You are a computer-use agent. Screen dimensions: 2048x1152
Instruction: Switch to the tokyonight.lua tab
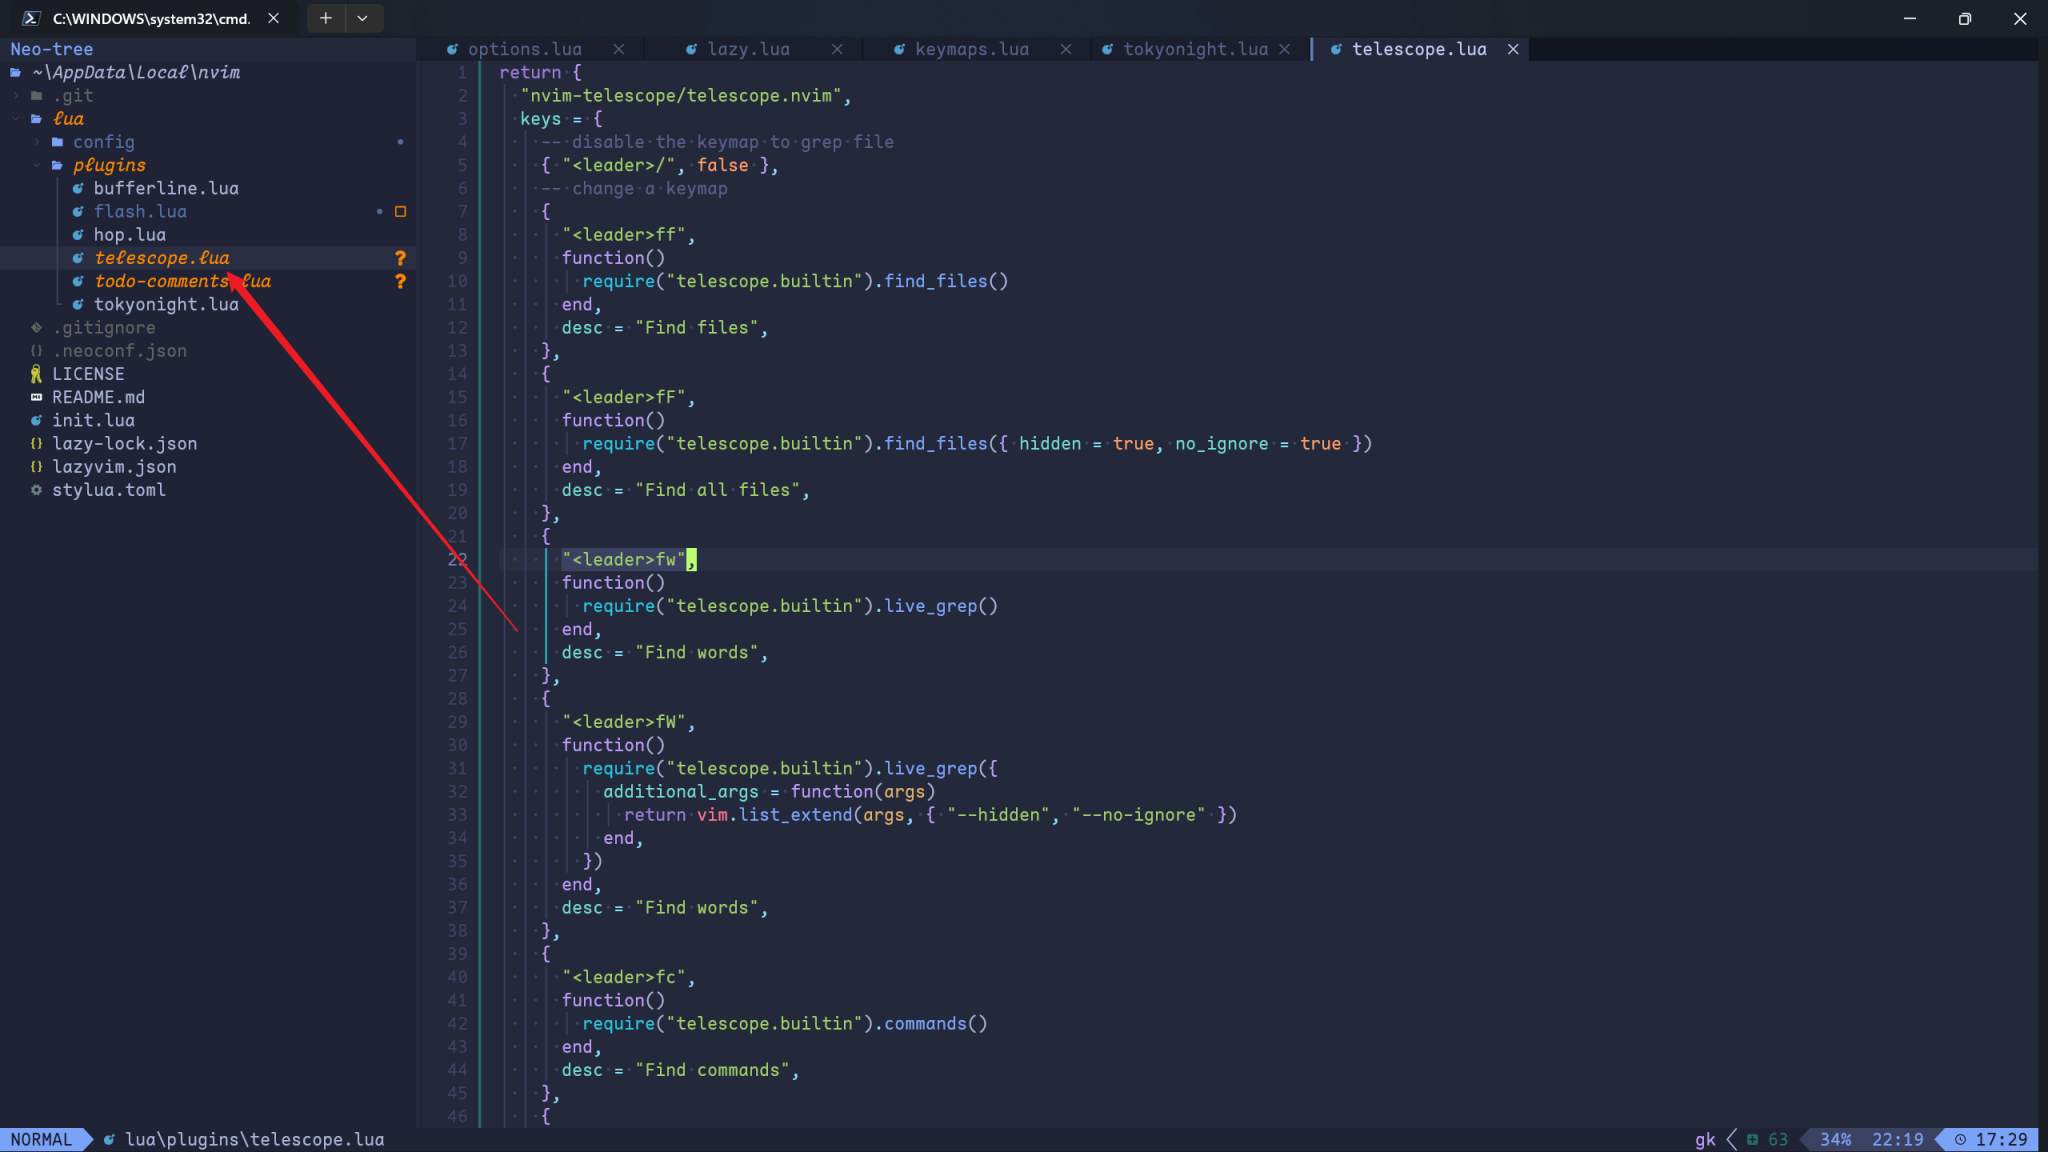coord(1196,48)
